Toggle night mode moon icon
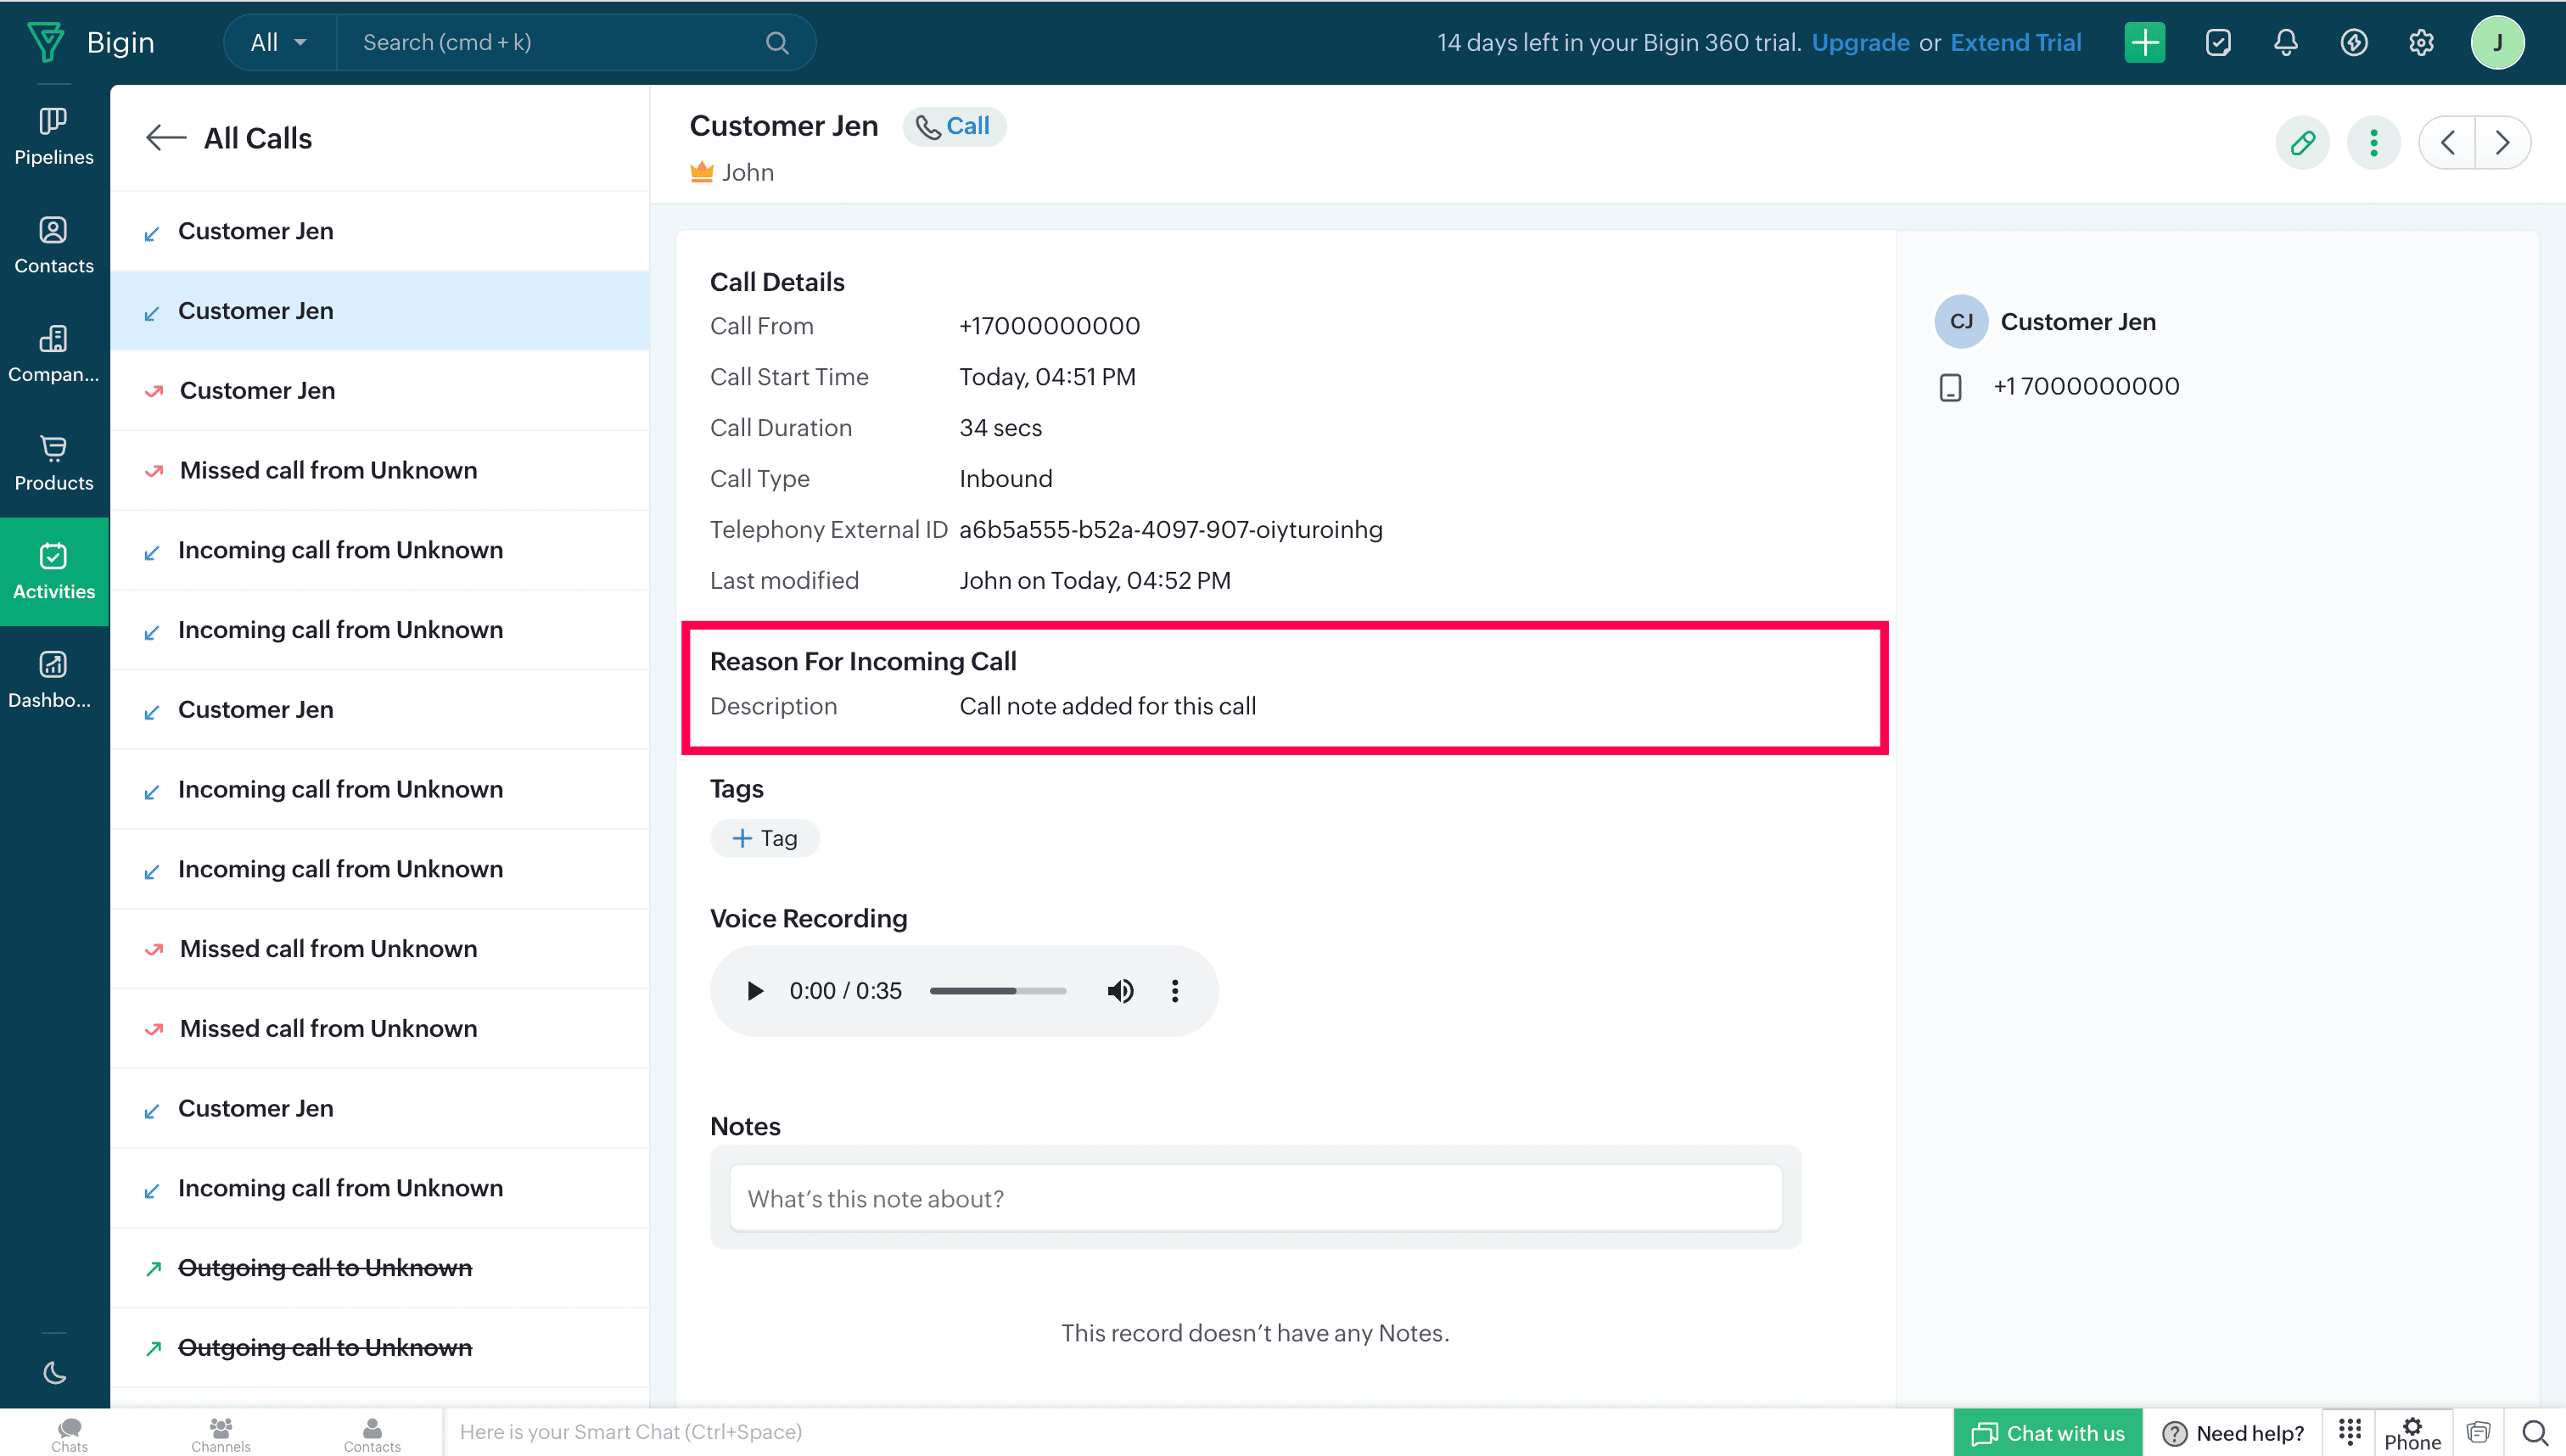 coord(54,1373)
